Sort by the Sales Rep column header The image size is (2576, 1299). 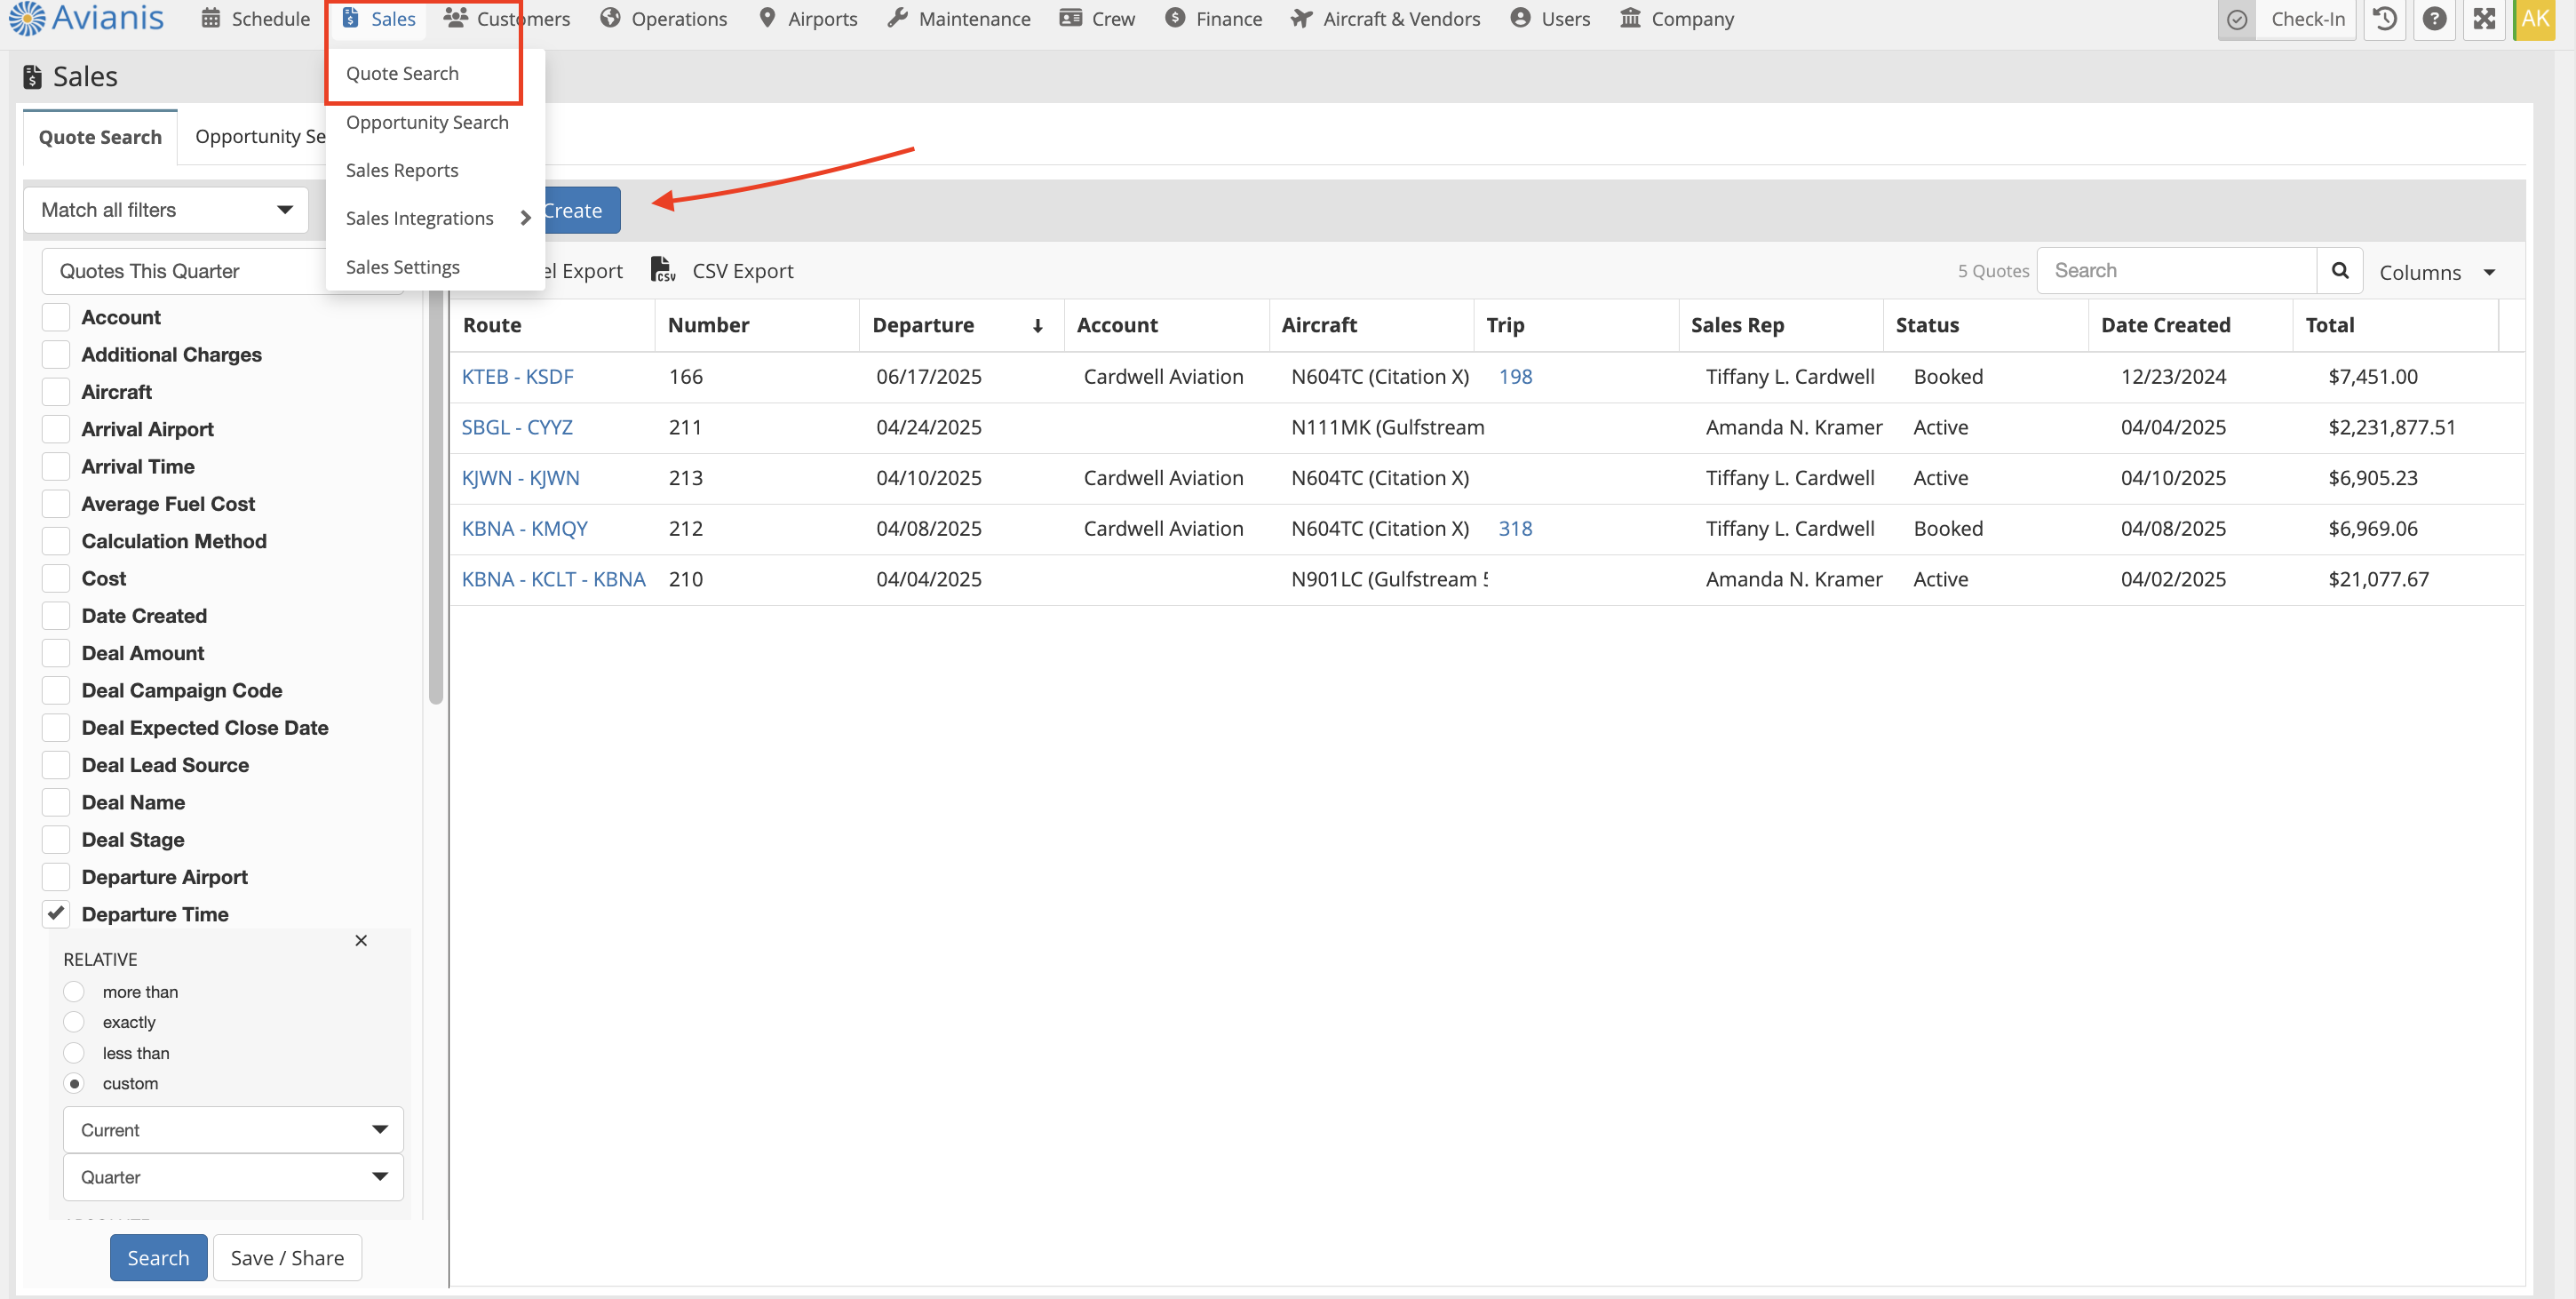(x=1780, y=325)
